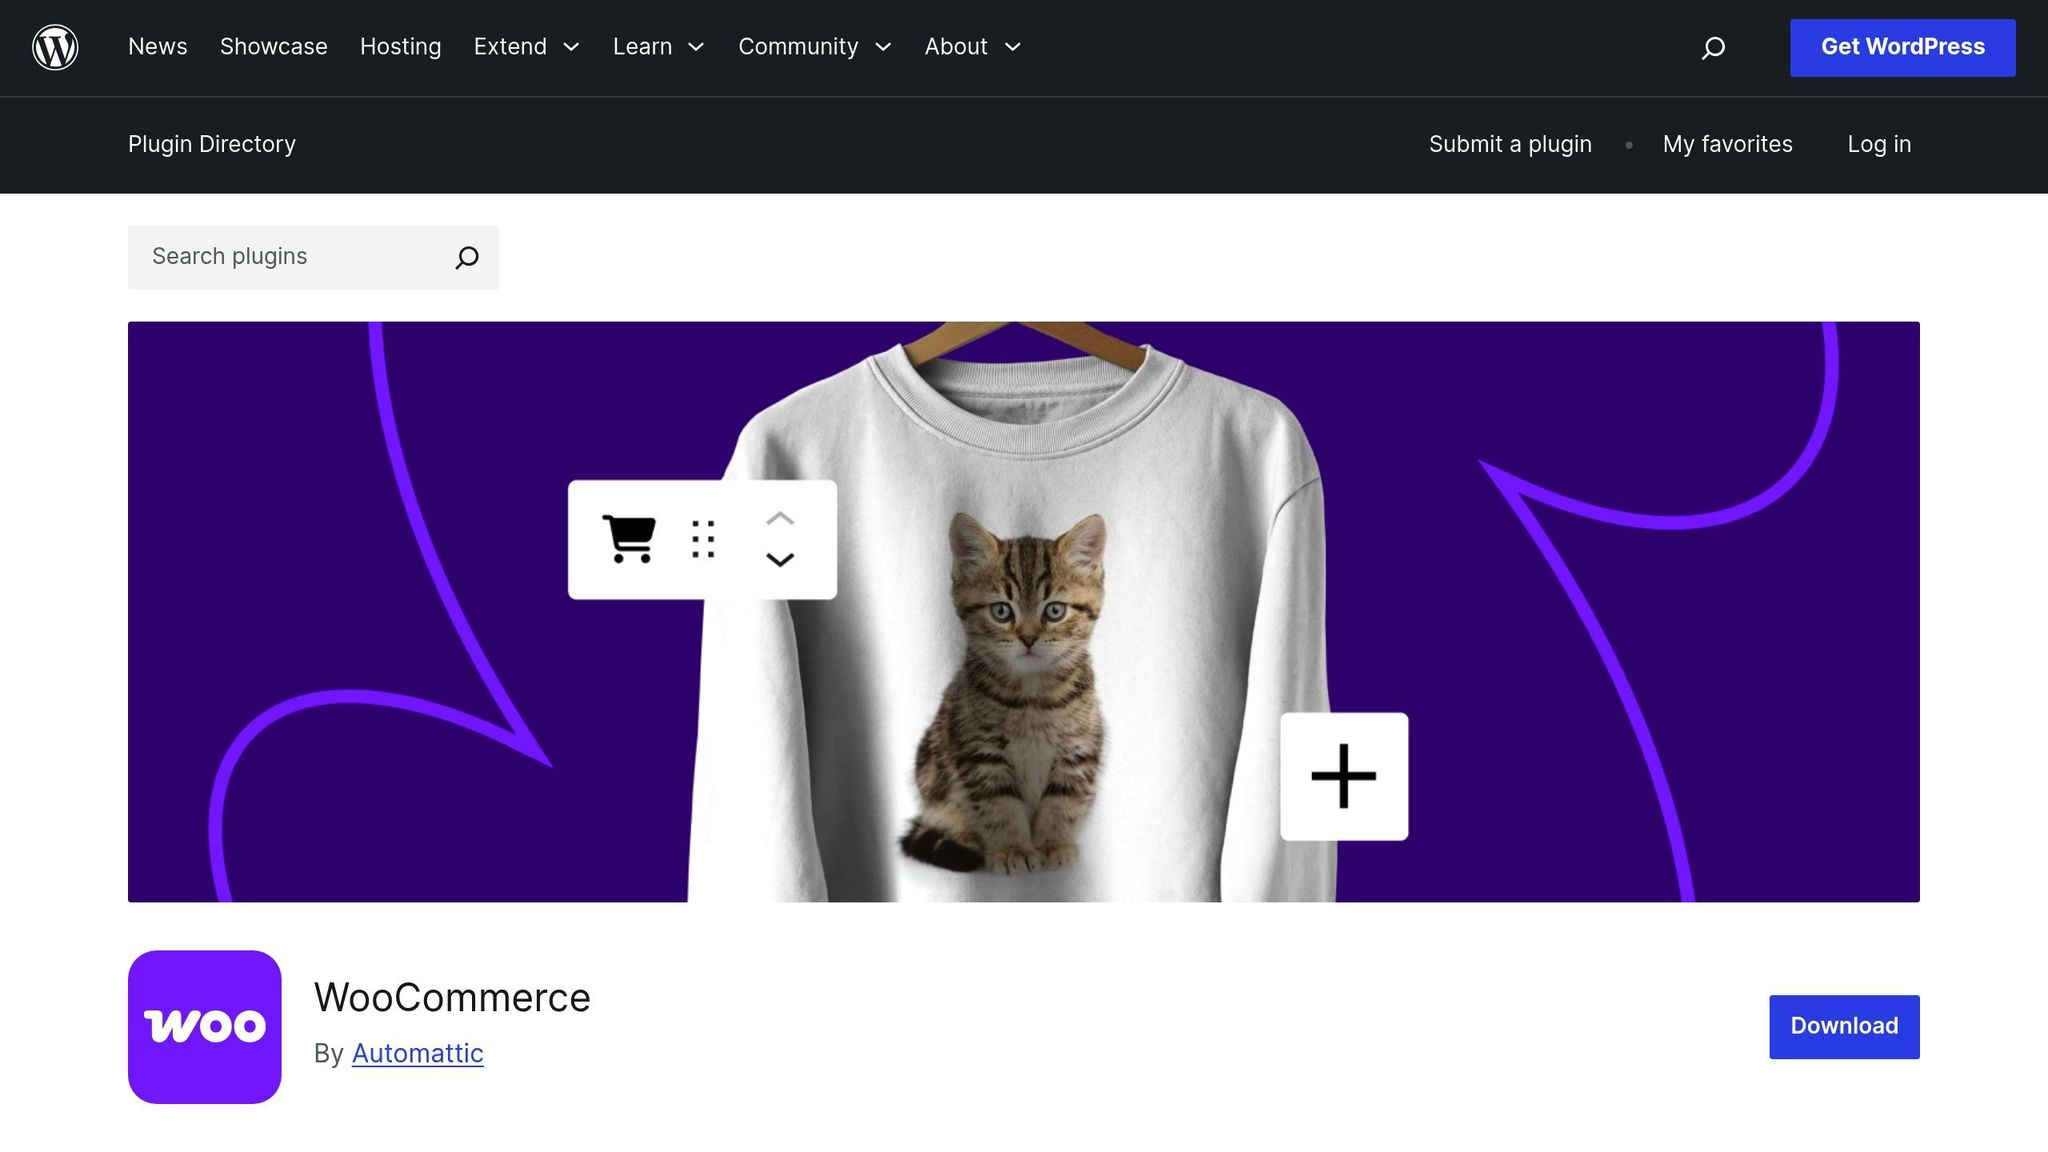Open Submit a plugin page
This screenshot has width=2048, height=1152.
tap(1510, 144)
